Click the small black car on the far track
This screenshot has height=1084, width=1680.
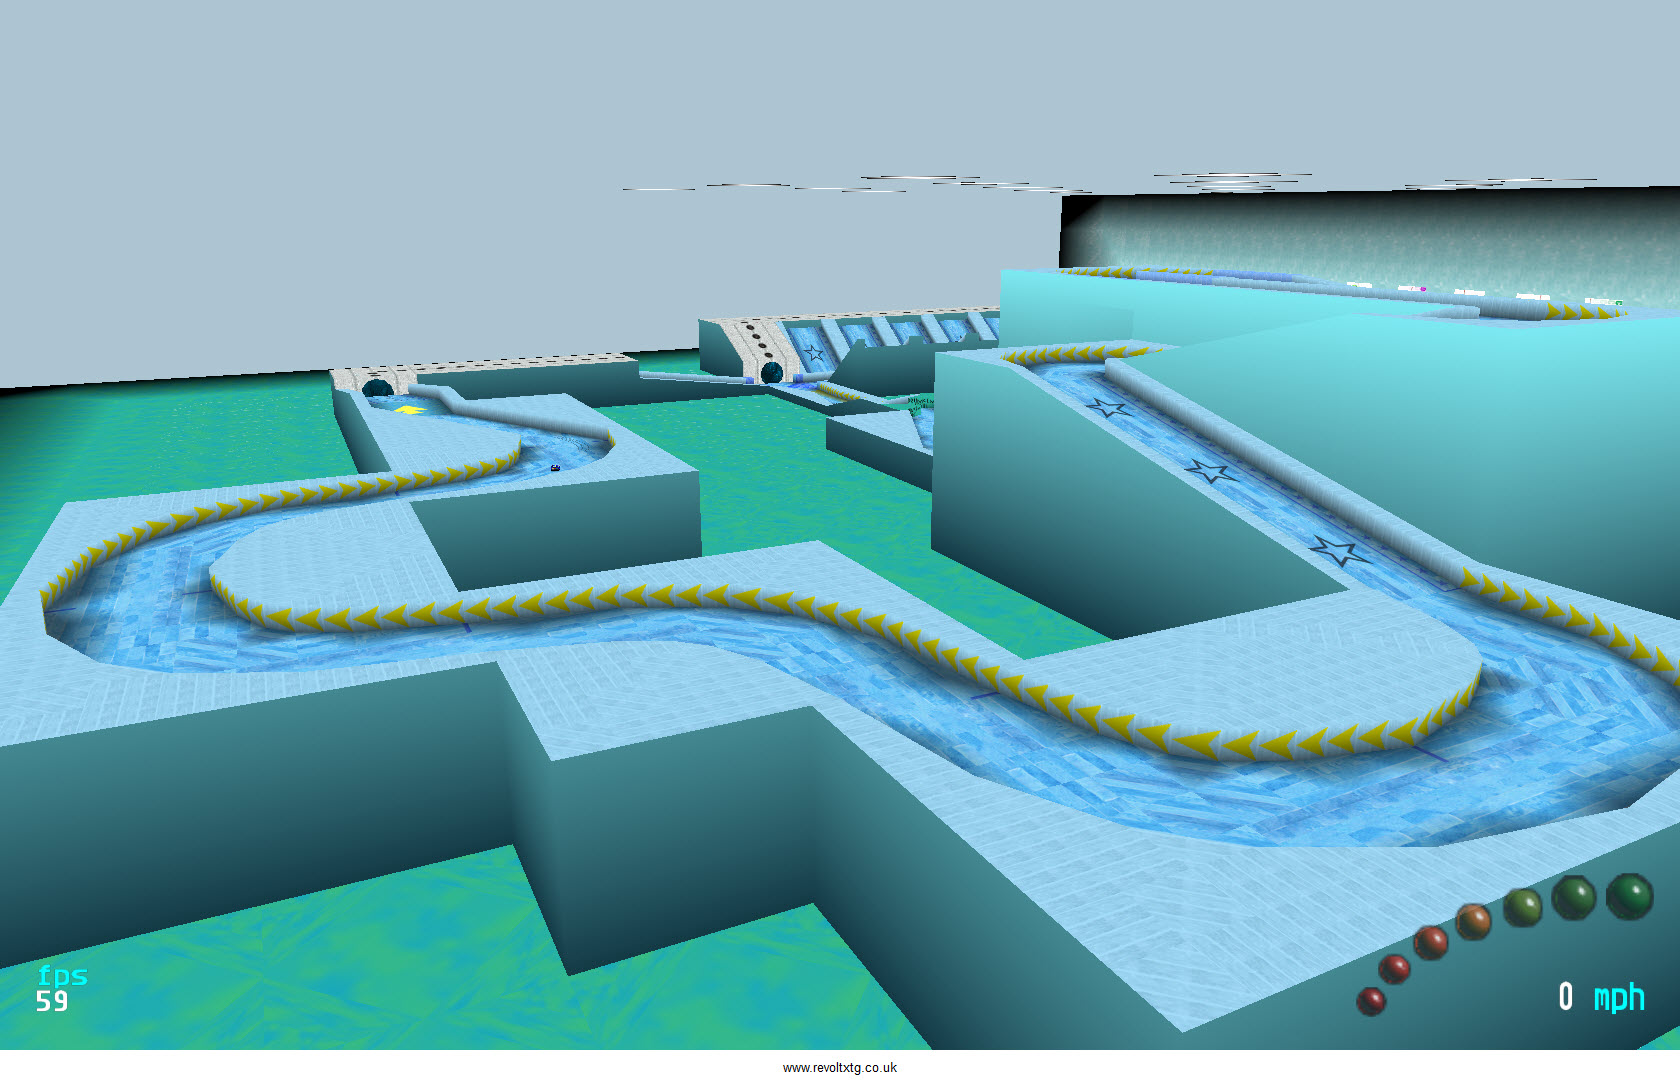click(555, 467)
